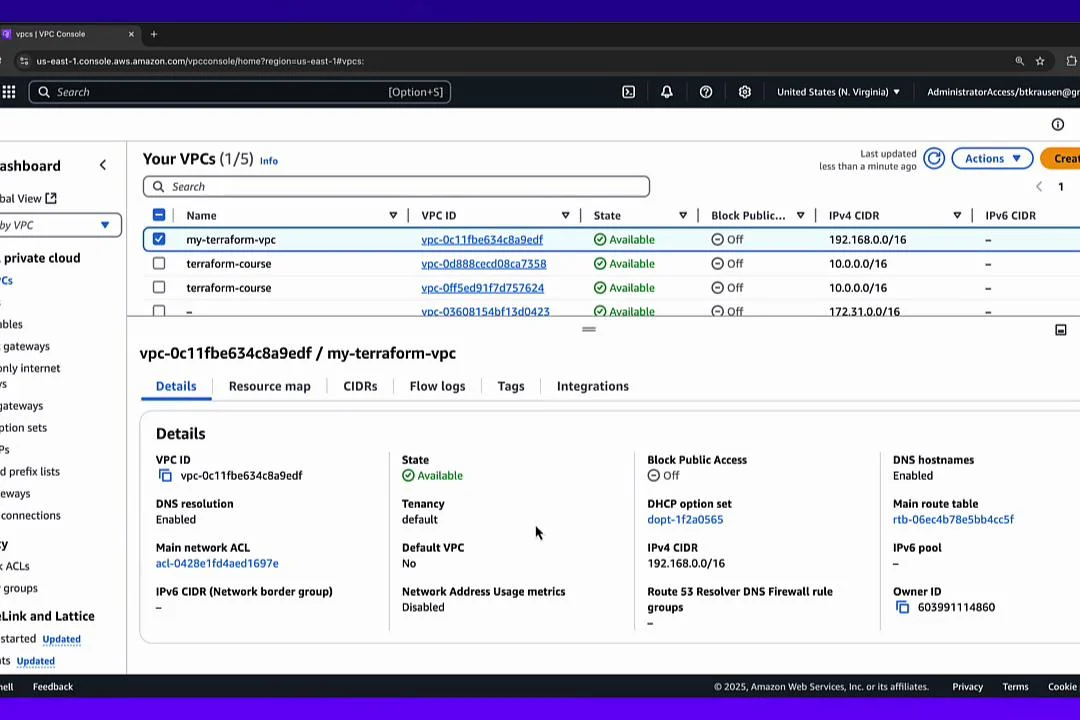This screenshot has height=720, width=1080.
Task: Sort by the Name column arrow
Action: coord(393,216)
